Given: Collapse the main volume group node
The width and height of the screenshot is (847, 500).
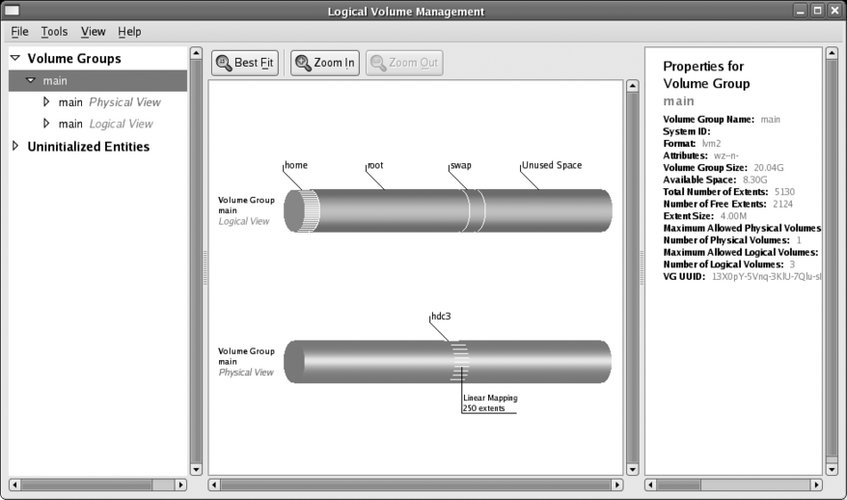Looking at the screenshot, I should [31, 81].
